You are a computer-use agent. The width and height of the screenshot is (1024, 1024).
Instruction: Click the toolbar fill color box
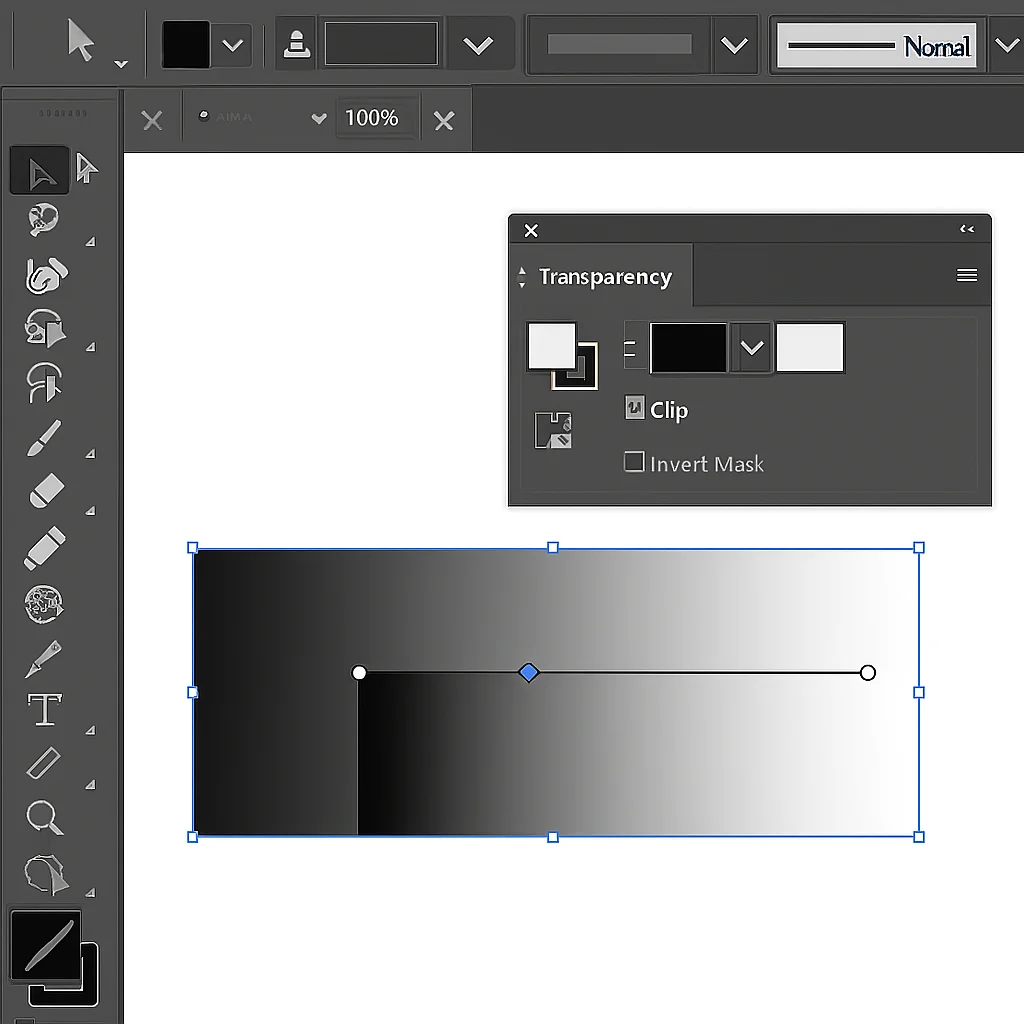(x=46, y=945)
